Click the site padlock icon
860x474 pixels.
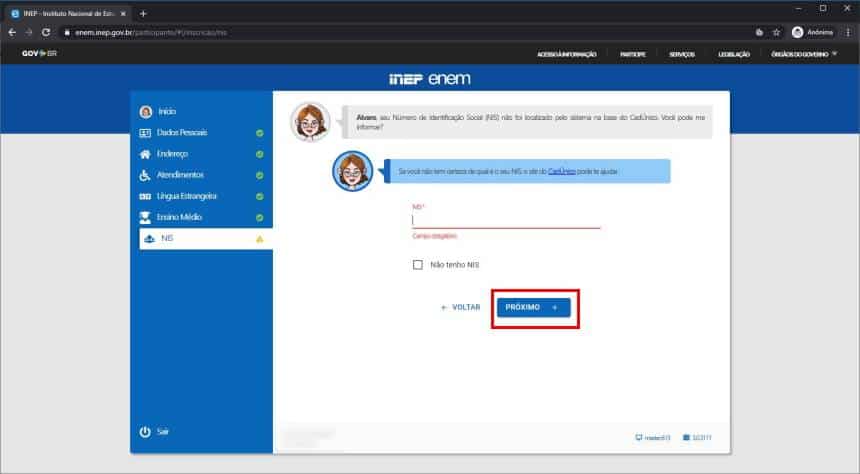pos(67,32)
